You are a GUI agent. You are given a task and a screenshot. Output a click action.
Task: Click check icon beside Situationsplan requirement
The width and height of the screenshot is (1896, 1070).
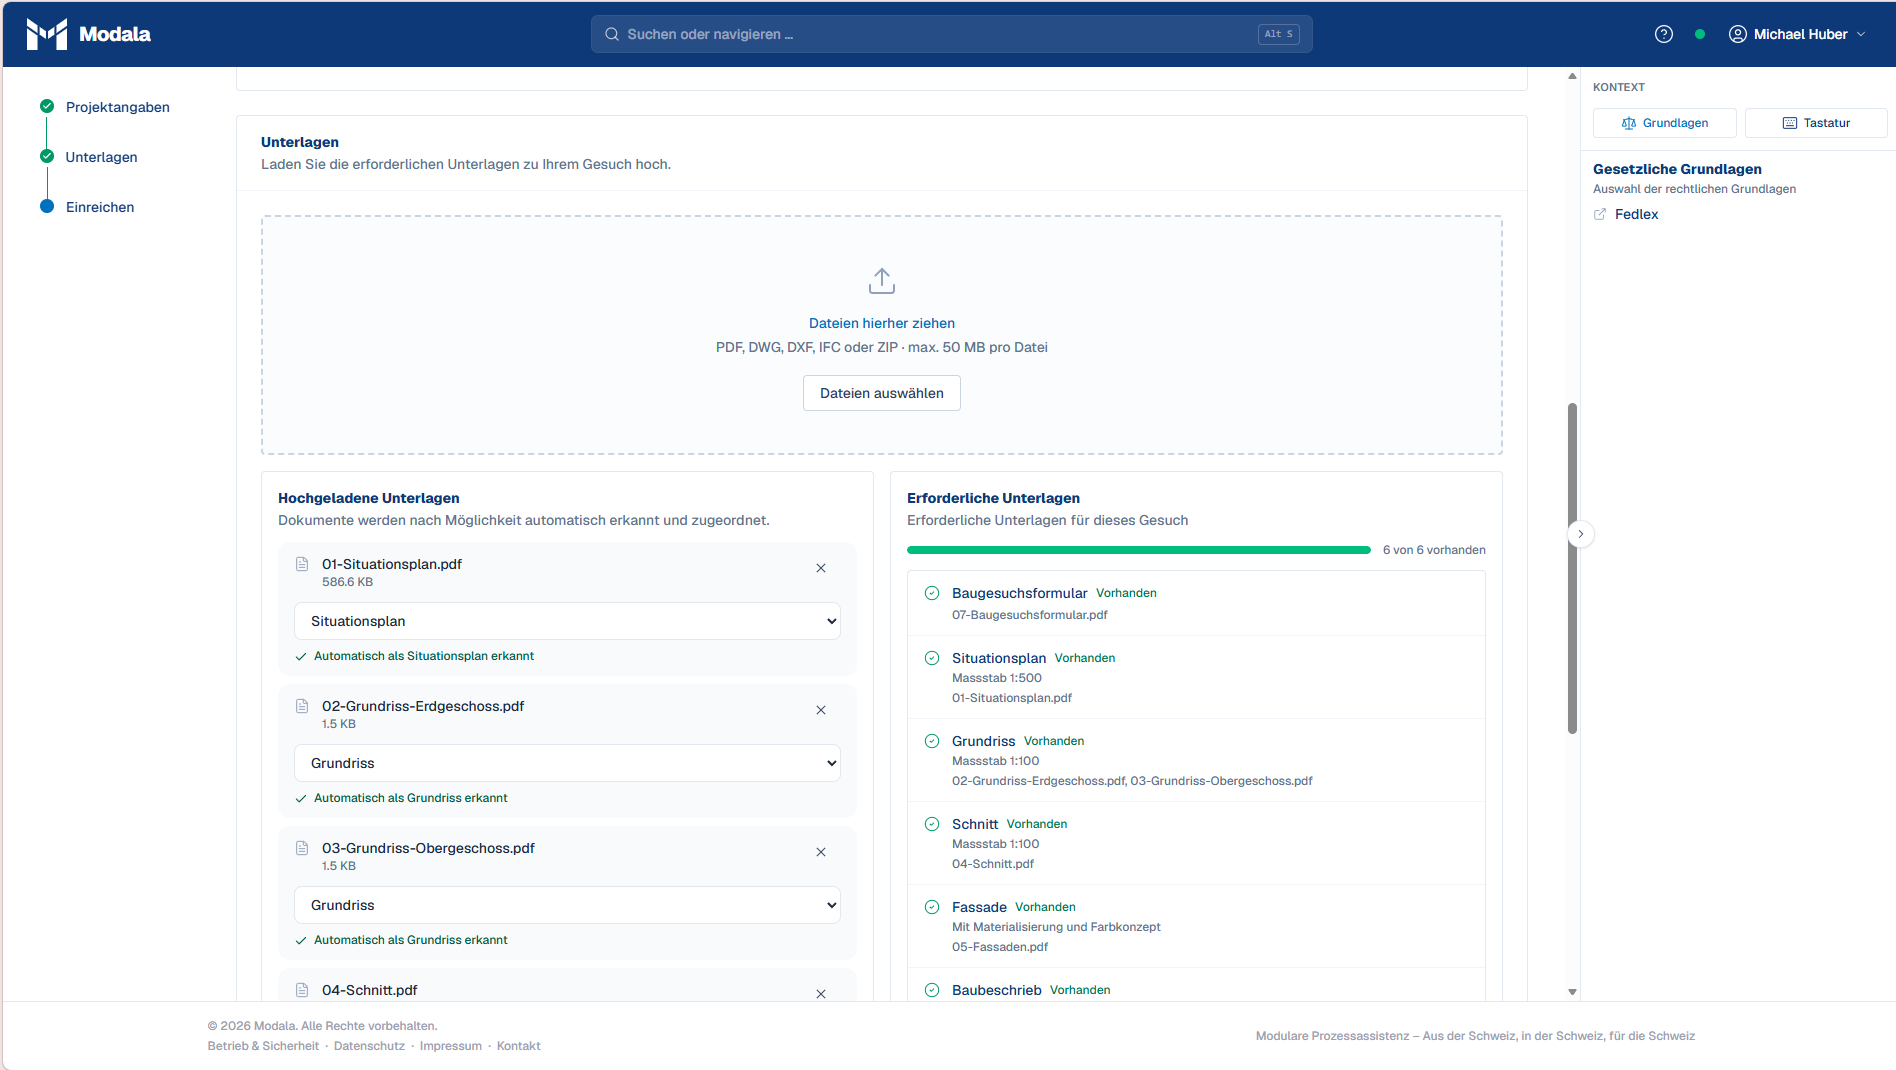tap(932, 658)
